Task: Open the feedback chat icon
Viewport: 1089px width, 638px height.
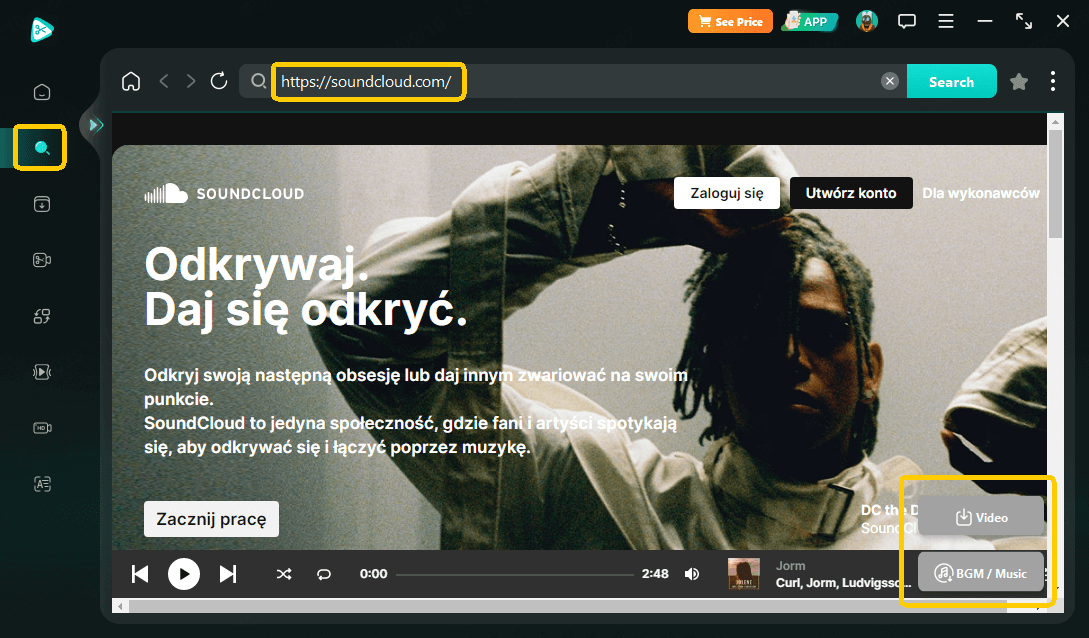Action: click(x=906, y=22)
